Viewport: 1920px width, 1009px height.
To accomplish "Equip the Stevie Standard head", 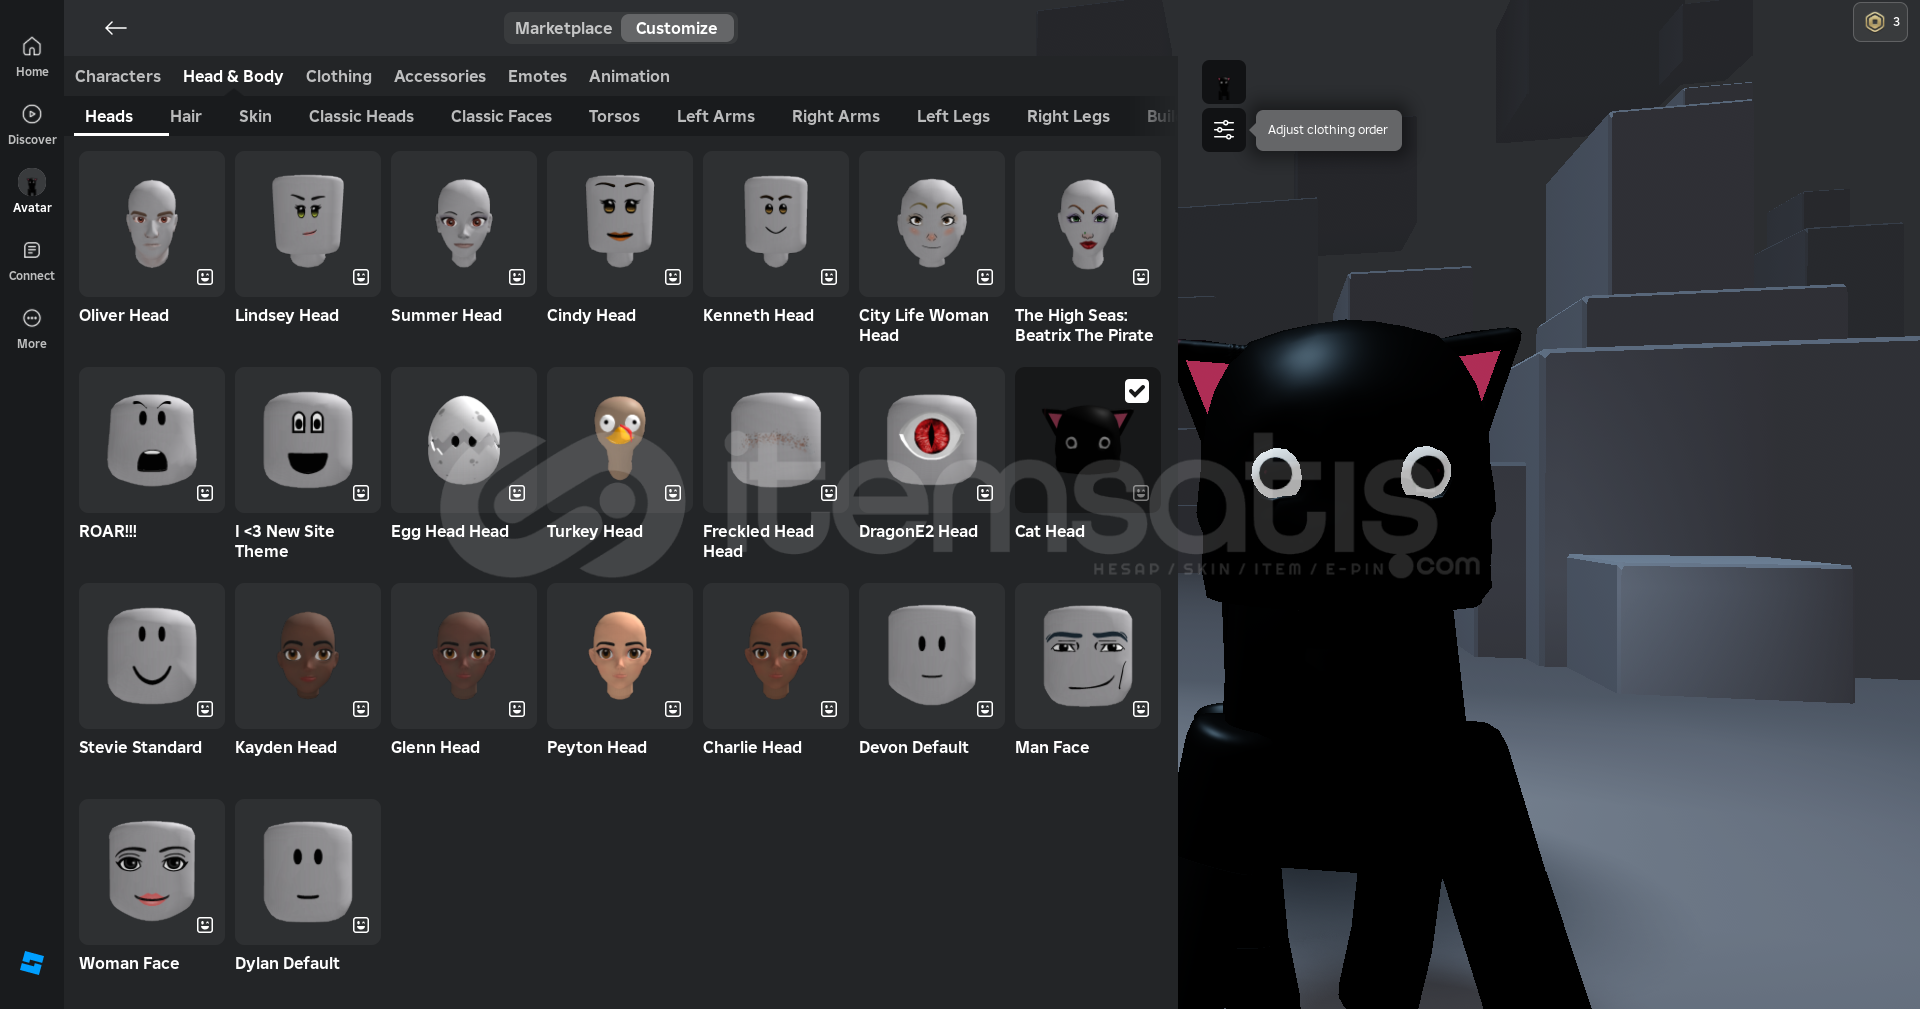I will pos(152,656).
